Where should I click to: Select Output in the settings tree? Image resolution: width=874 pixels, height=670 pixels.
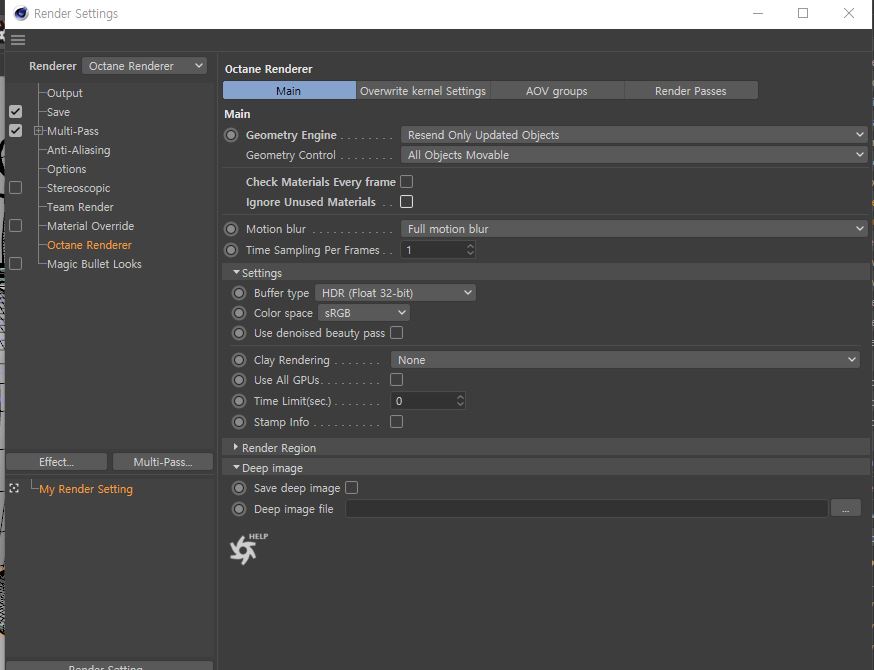point(65,93)
